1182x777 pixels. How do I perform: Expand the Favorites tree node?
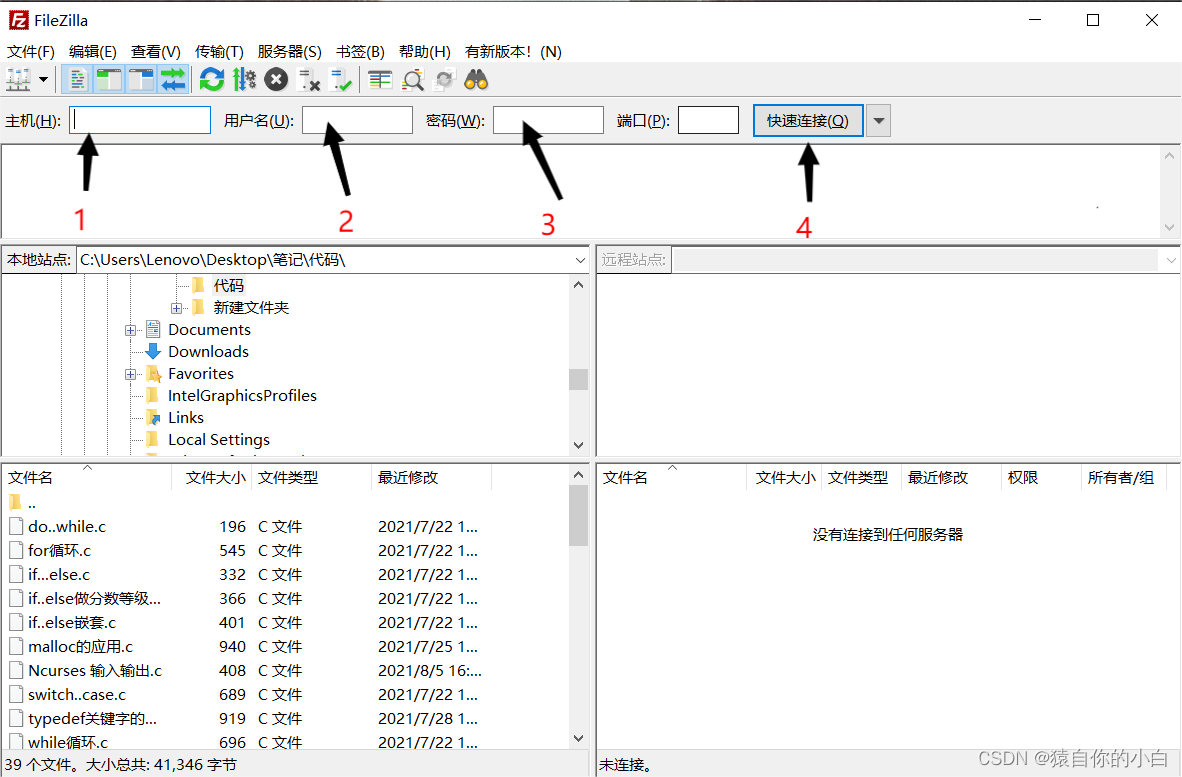point(130,374)
